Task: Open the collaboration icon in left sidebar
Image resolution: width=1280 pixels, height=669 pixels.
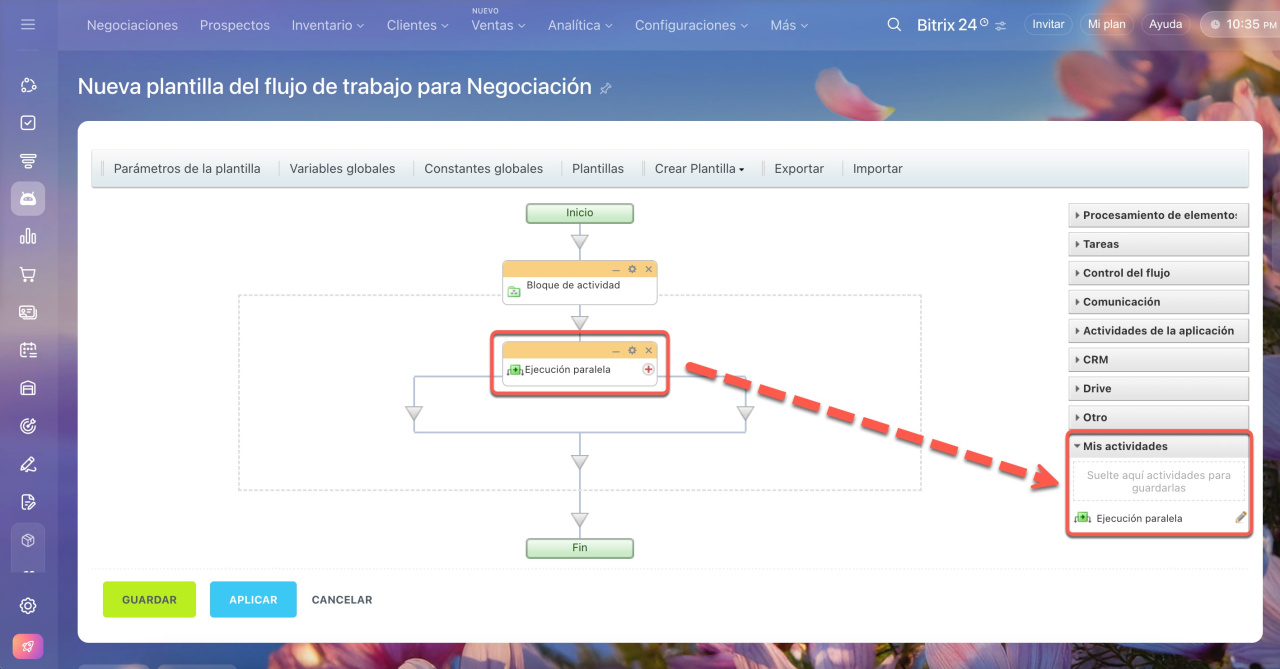Action: [28, 85]
